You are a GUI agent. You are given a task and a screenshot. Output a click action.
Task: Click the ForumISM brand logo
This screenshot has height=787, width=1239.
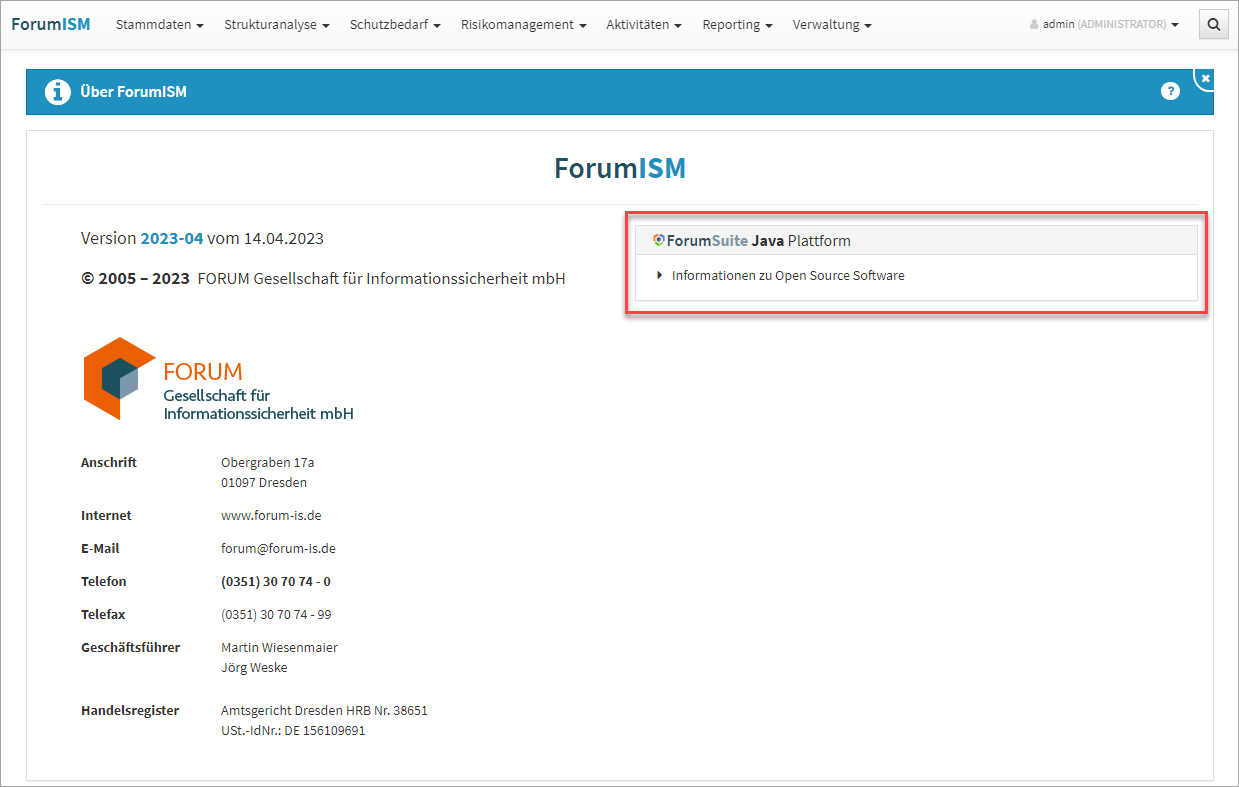(x=51, y=24)
